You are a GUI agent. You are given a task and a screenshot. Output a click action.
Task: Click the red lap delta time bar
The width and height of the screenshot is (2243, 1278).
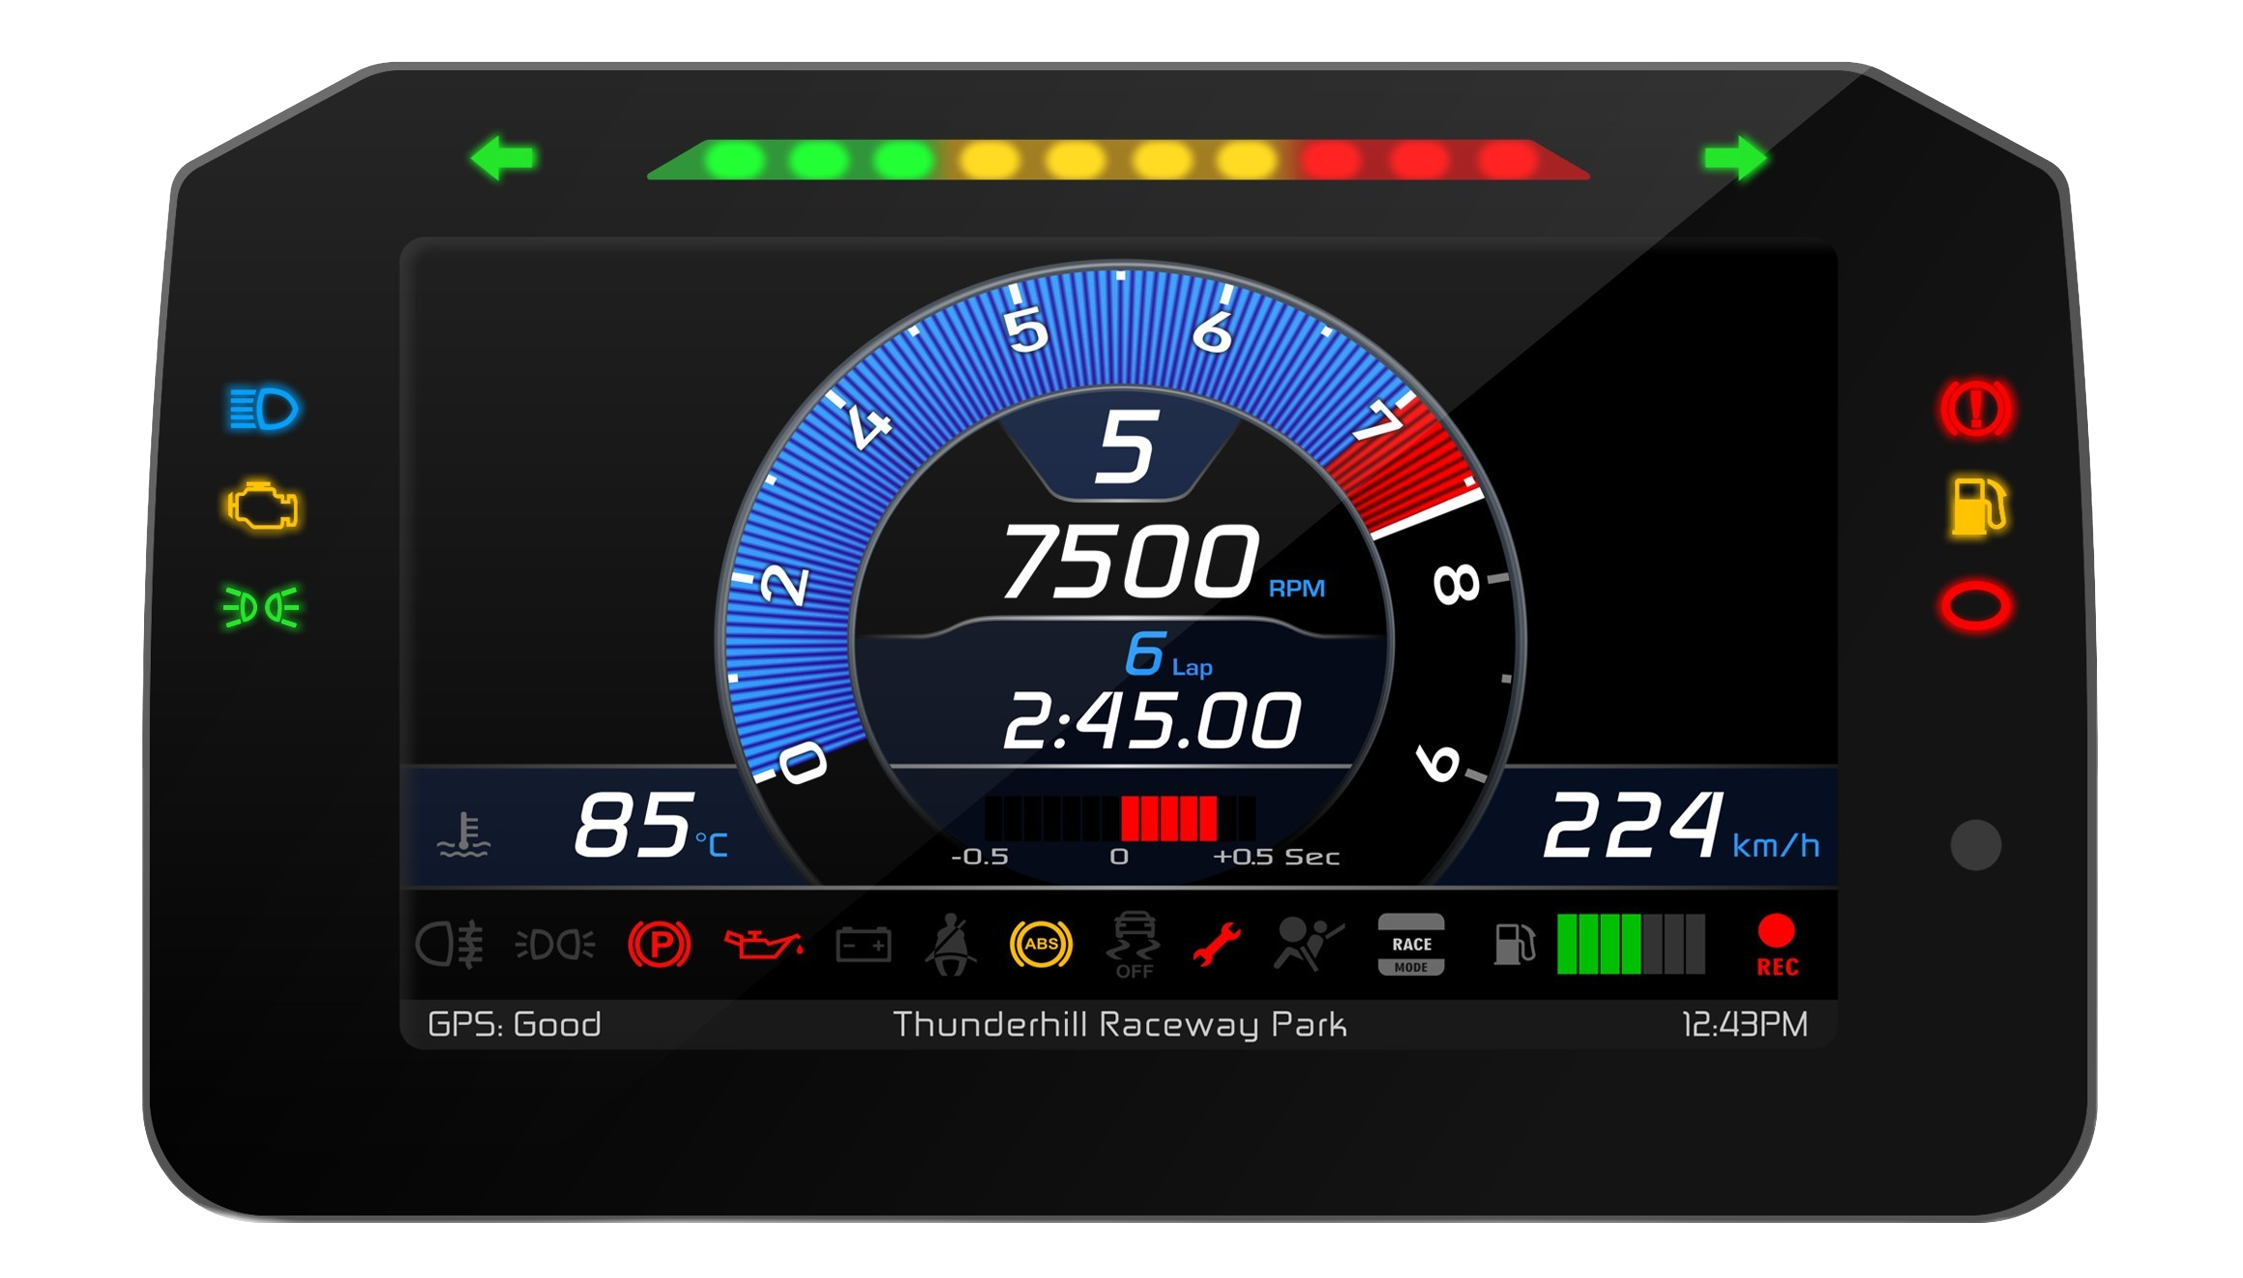1168,818
